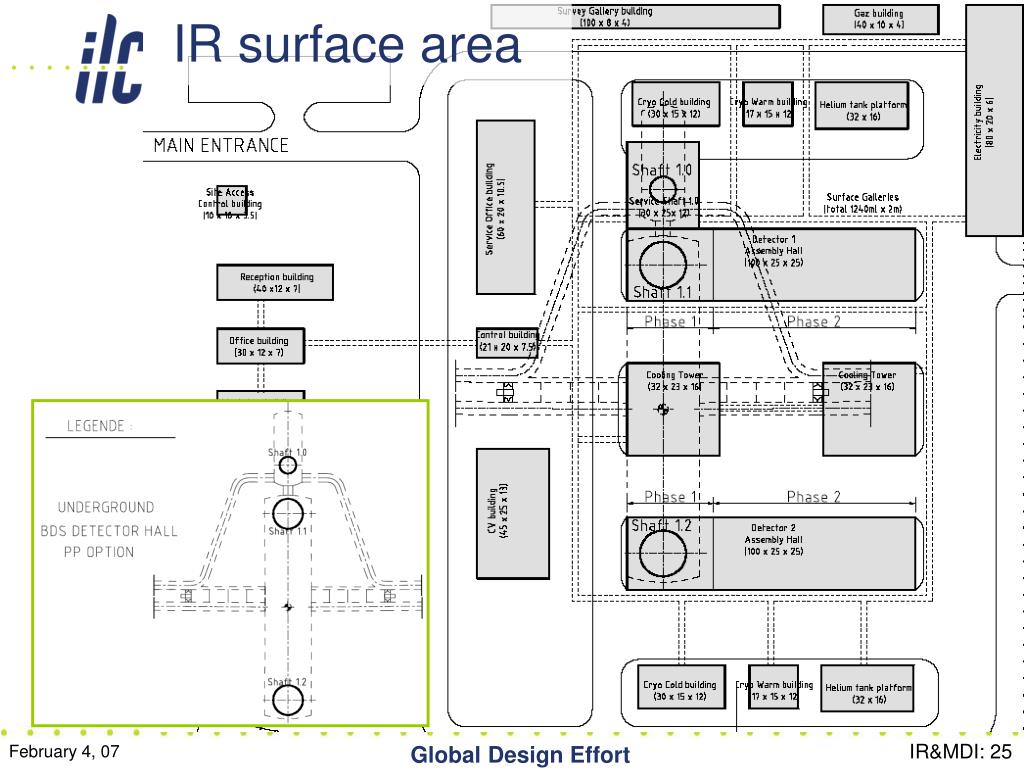Screen dimensions: 1024x768
Task: Click the "Shaft 1.1" label in the site plan
Action: (x=662, y=292)
